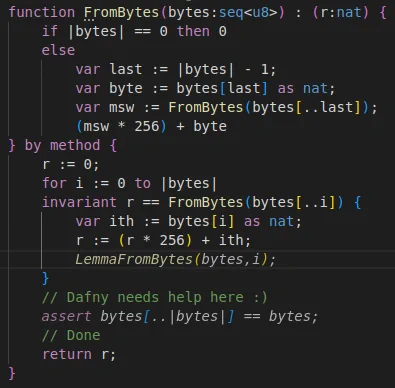Click 'bytes[..i]' in the invariant line
The image size is (395, 388).
[x=293, y=202]
